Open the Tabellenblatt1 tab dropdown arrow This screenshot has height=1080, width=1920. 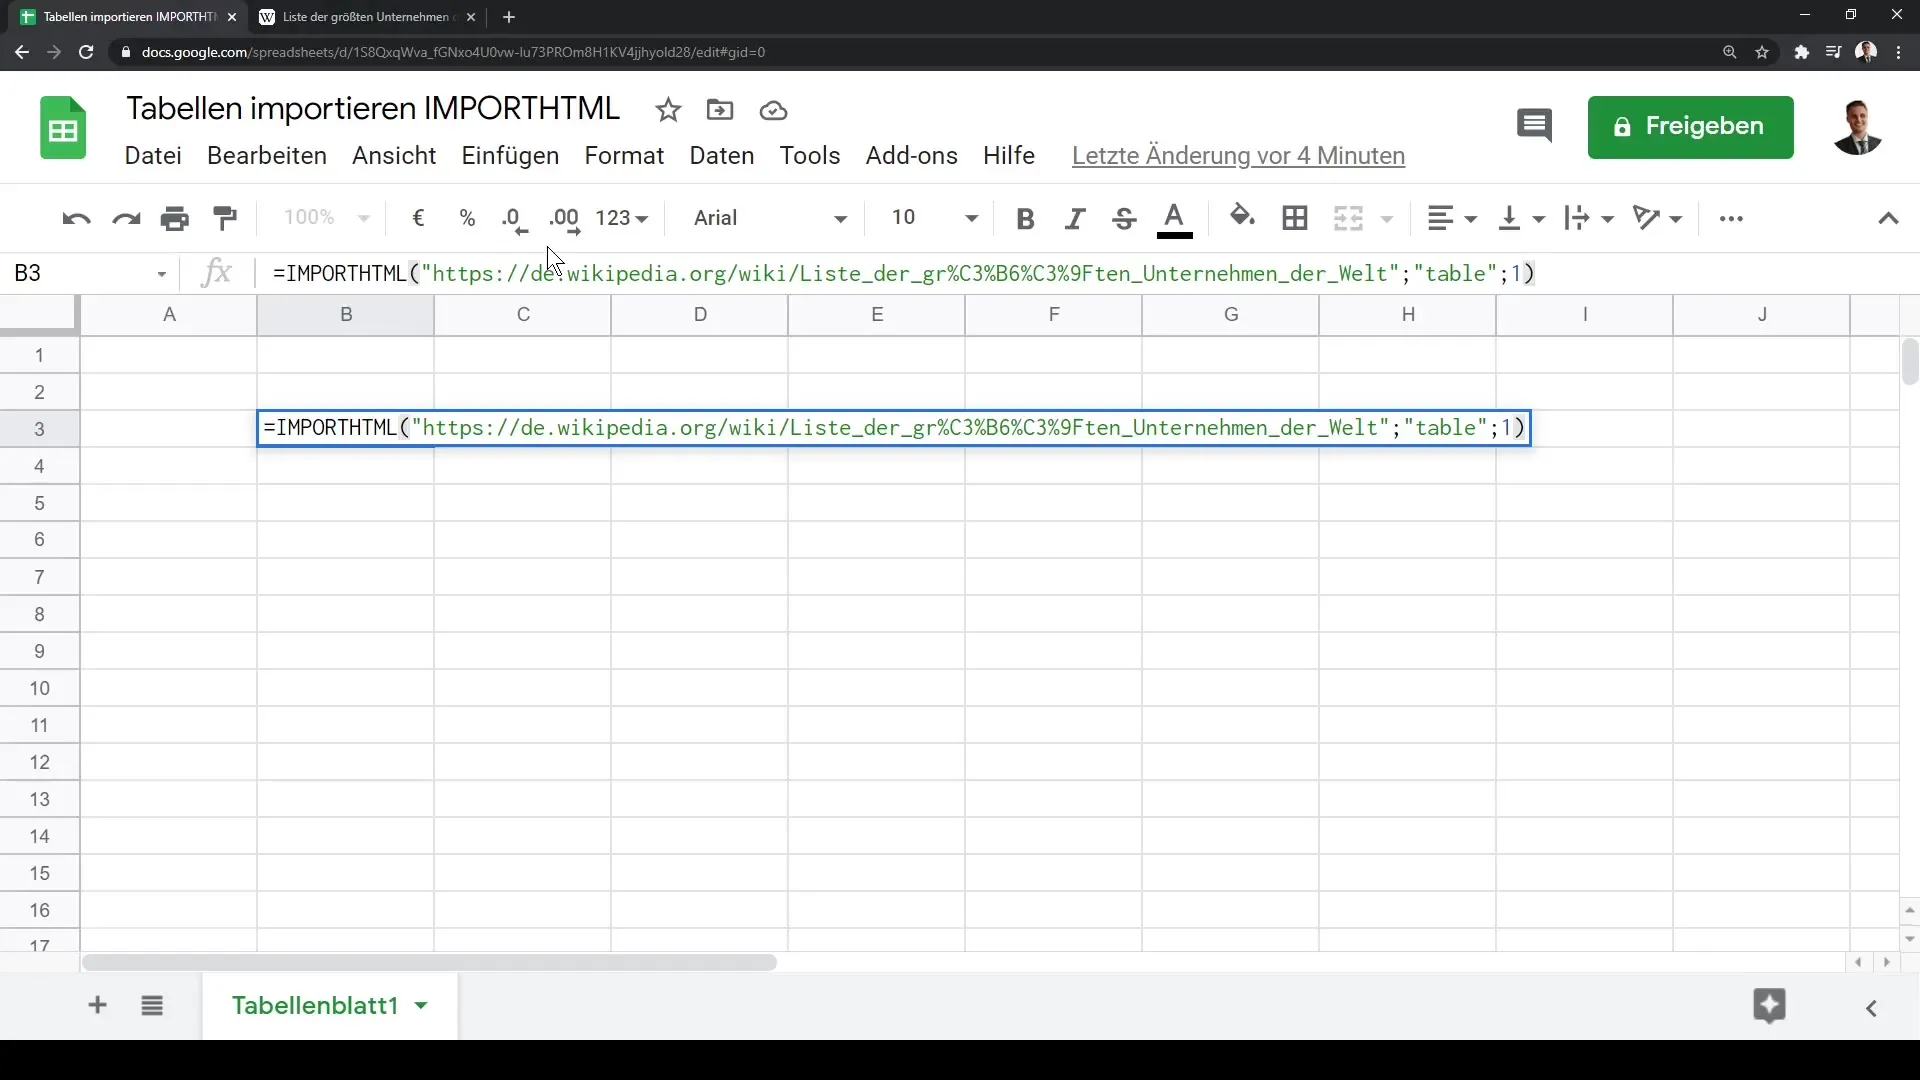coord(421,1005)
